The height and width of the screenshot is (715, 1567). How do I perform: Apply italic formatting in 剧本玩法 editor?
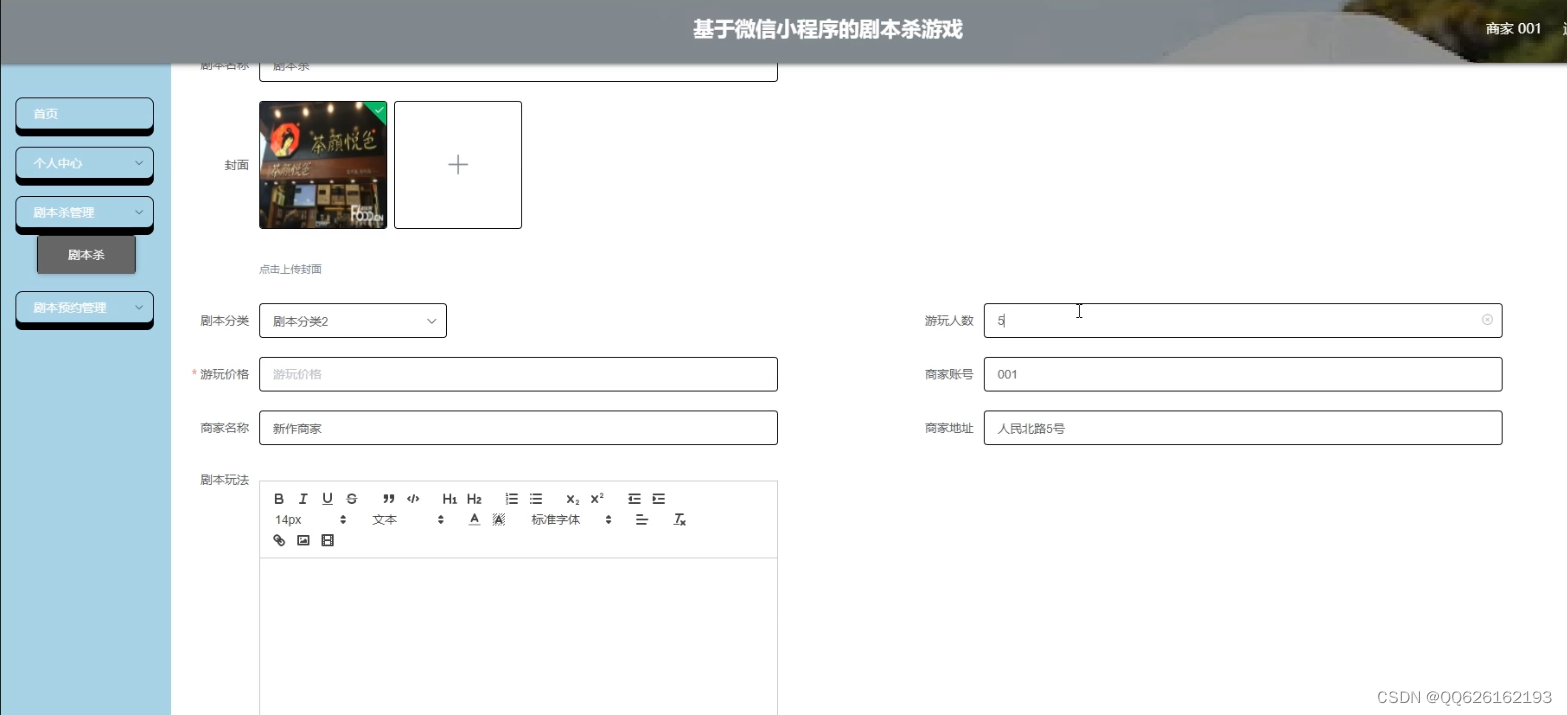pos(303,498)
